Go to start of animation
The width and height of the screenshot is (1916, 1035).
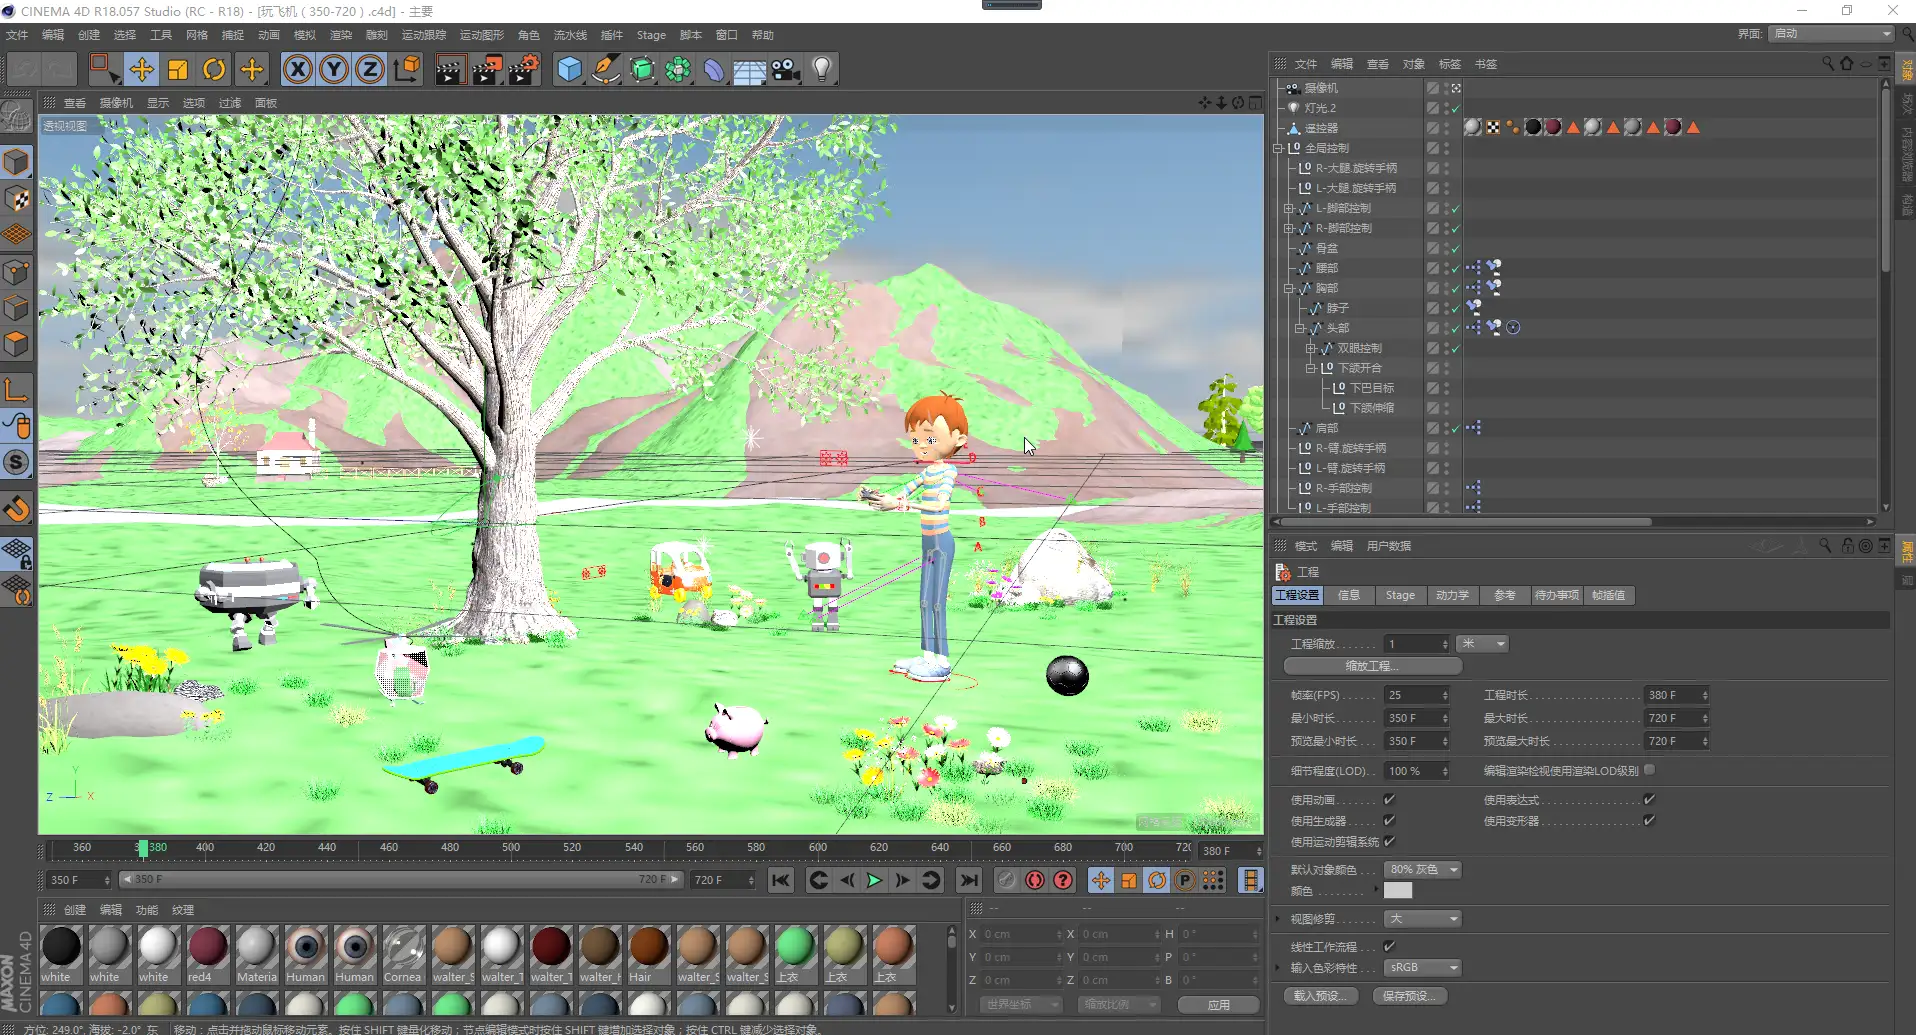pyautogui.click(x=781, y=880)
